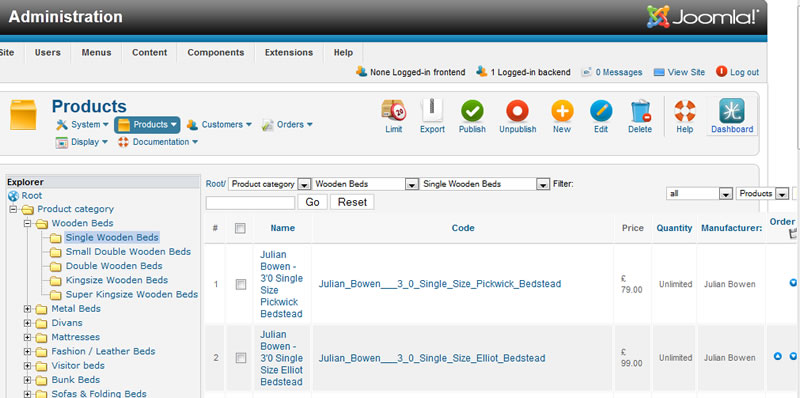
Task: Click the Log out icon
Action: coord(721,71)
